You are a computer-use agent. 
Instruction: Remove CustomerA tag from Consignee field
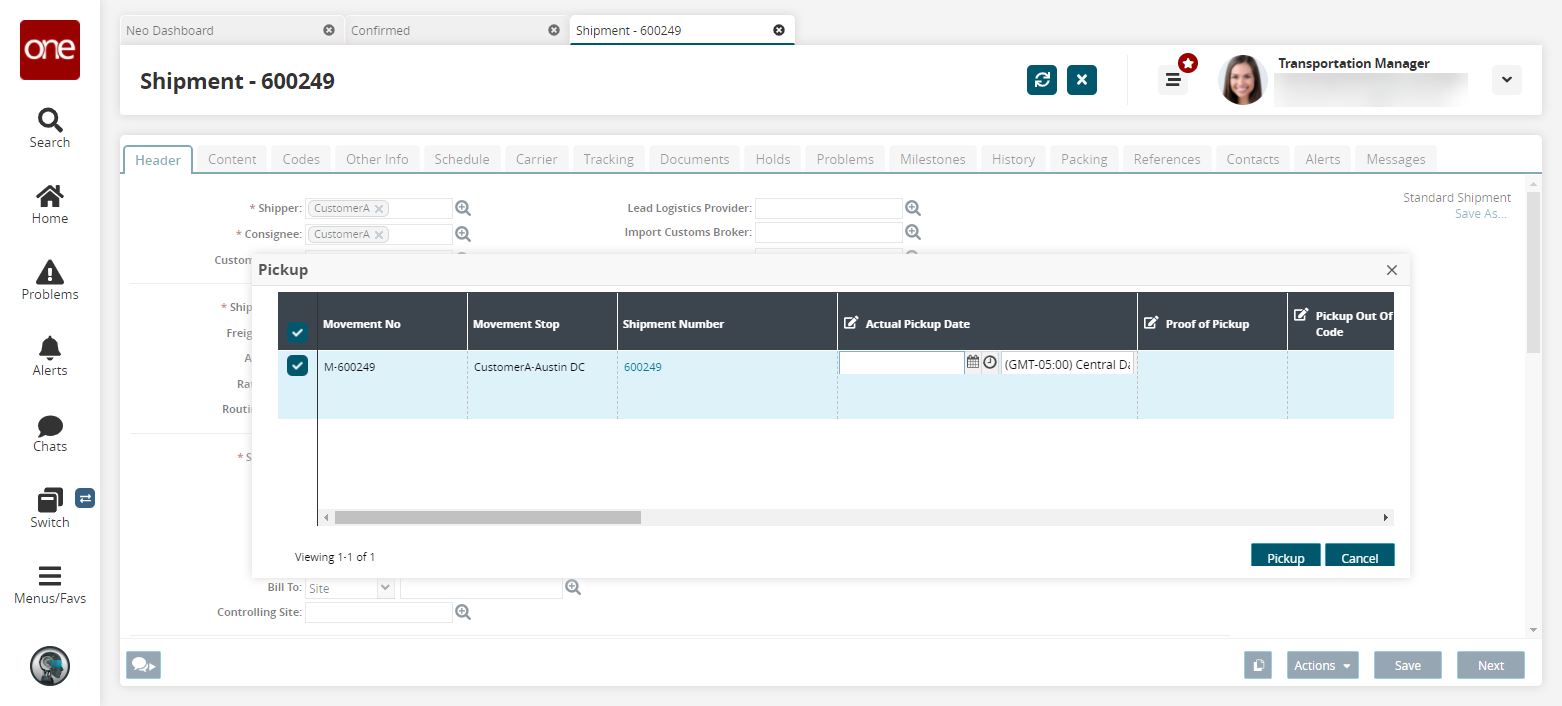pyautogui.click(x=379, y=235)
